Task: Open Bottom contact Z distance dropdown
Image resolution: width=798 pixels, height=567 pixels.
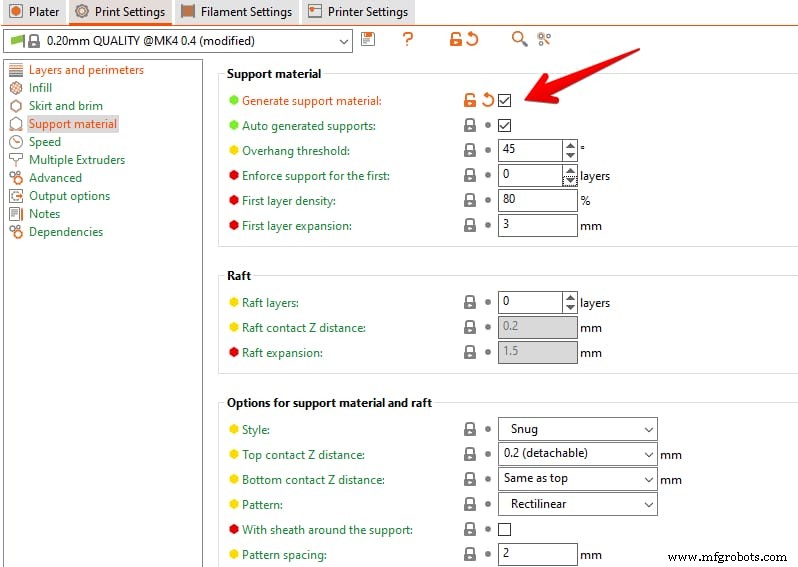Action: tap(578, 479)
